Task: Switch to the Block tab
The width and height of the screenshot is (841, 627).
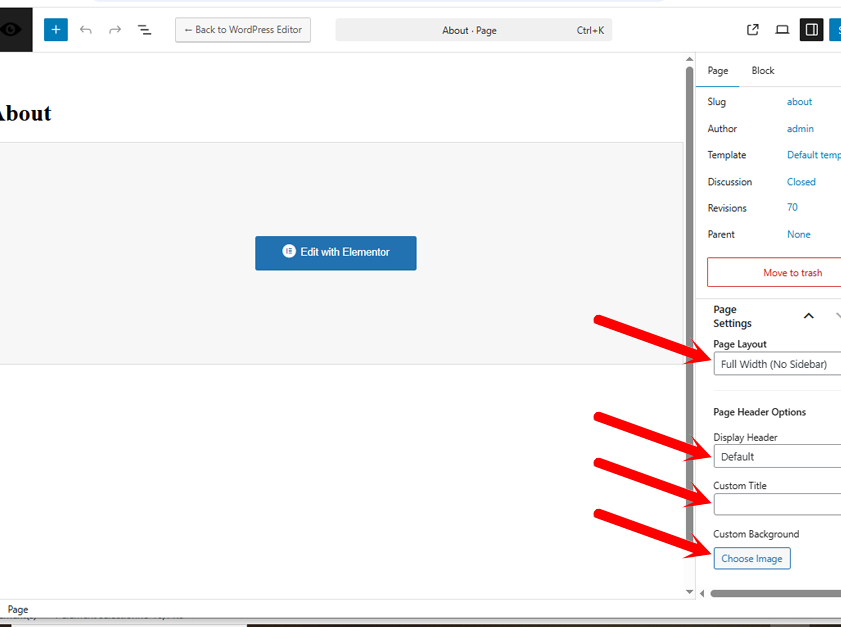Action: (x=763, y=71)
